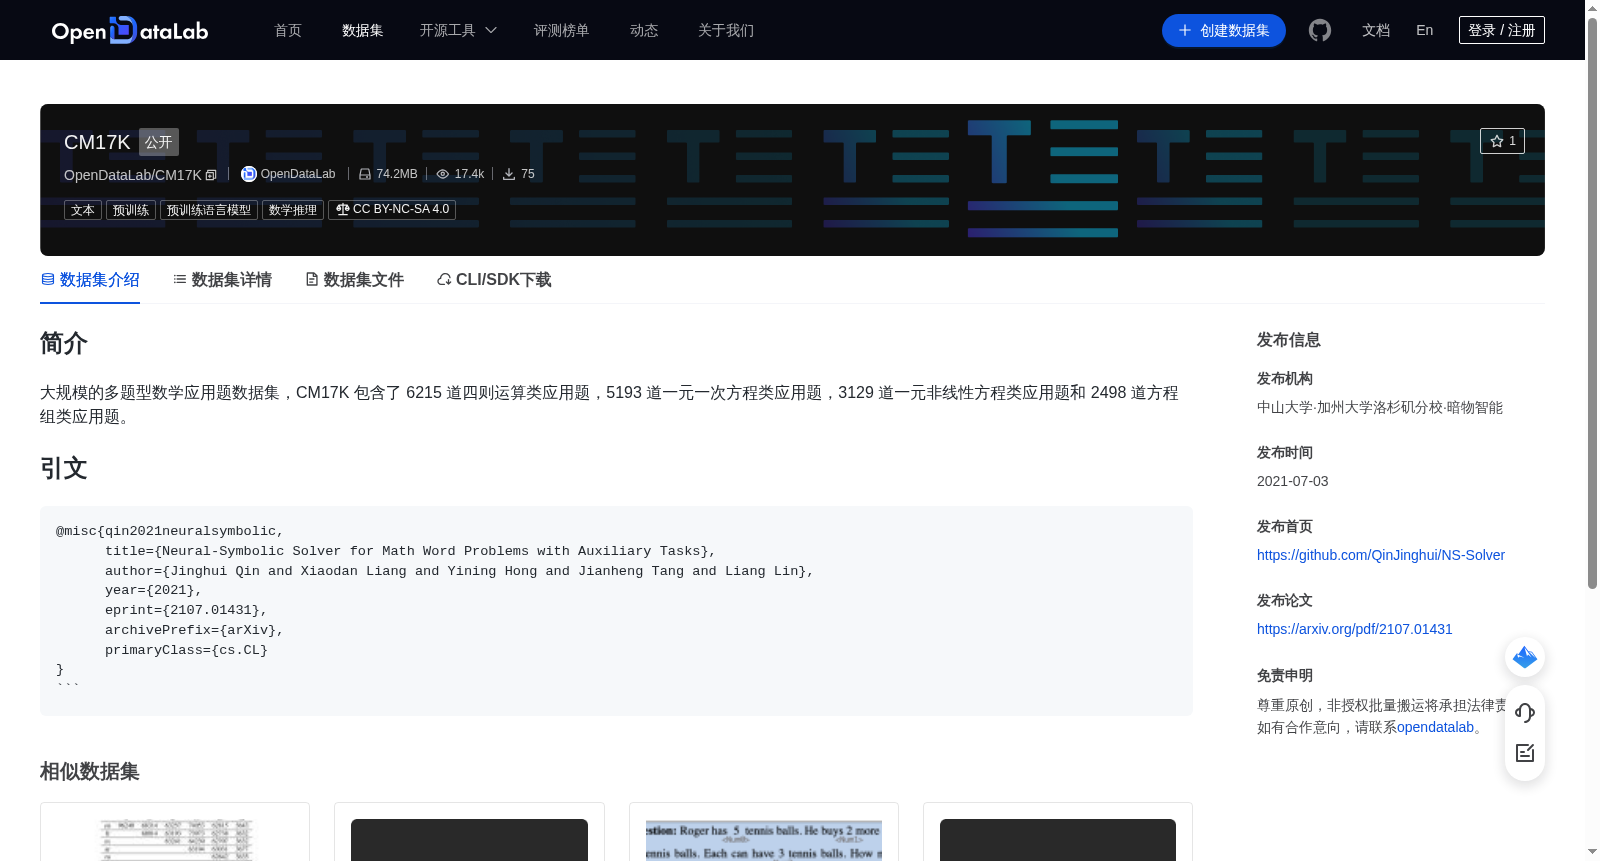The image size is (1600, 861).
Task: Click 登录 / 注册 button
Action: (1502, 30)
